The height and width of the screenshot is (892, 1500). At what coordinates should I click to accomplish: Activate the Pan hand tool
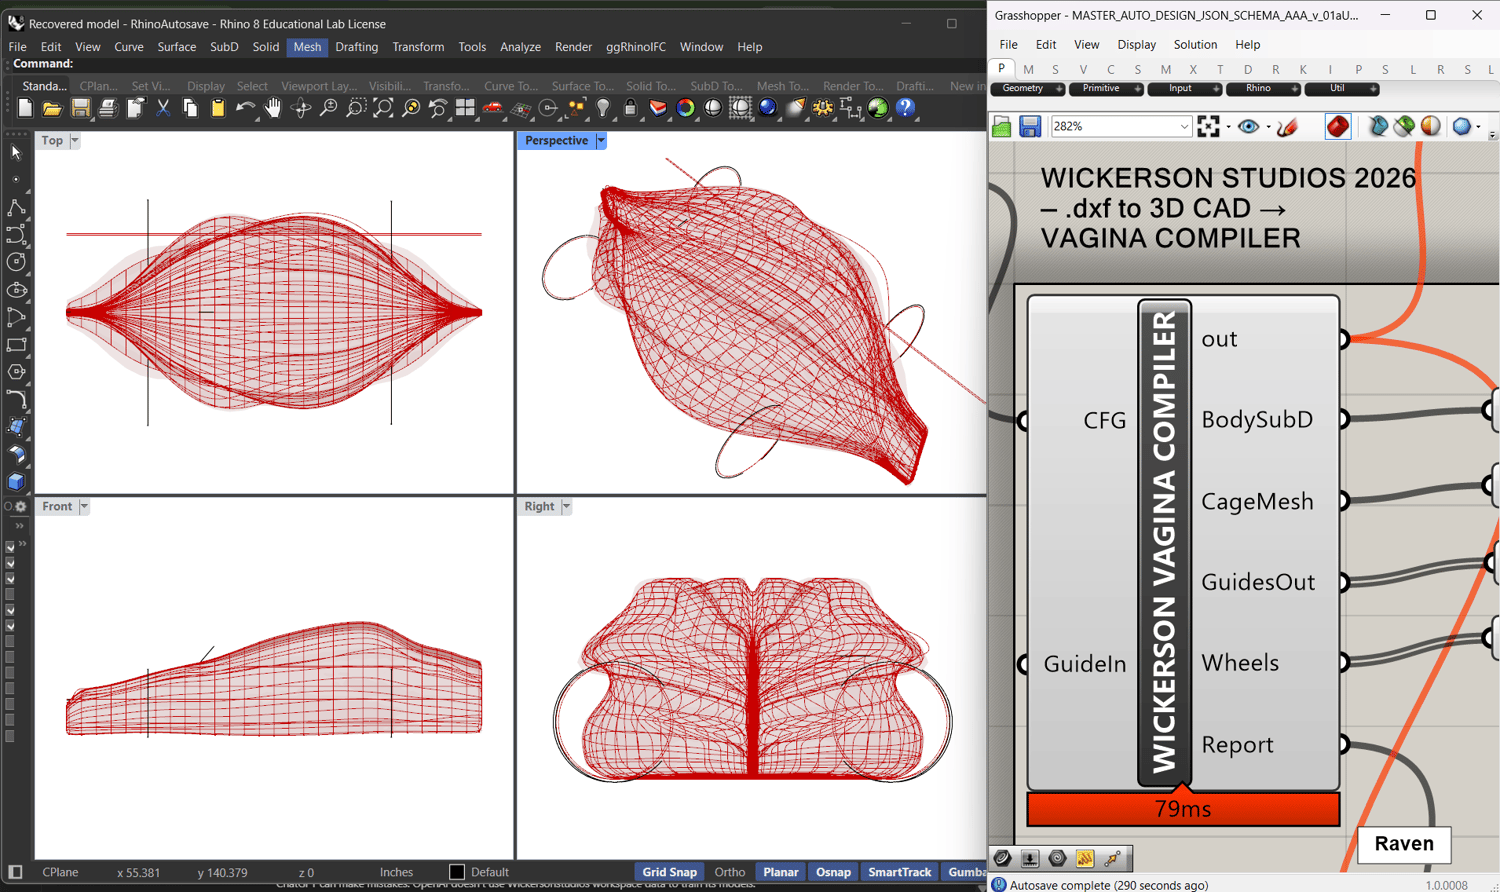[273, 108]
